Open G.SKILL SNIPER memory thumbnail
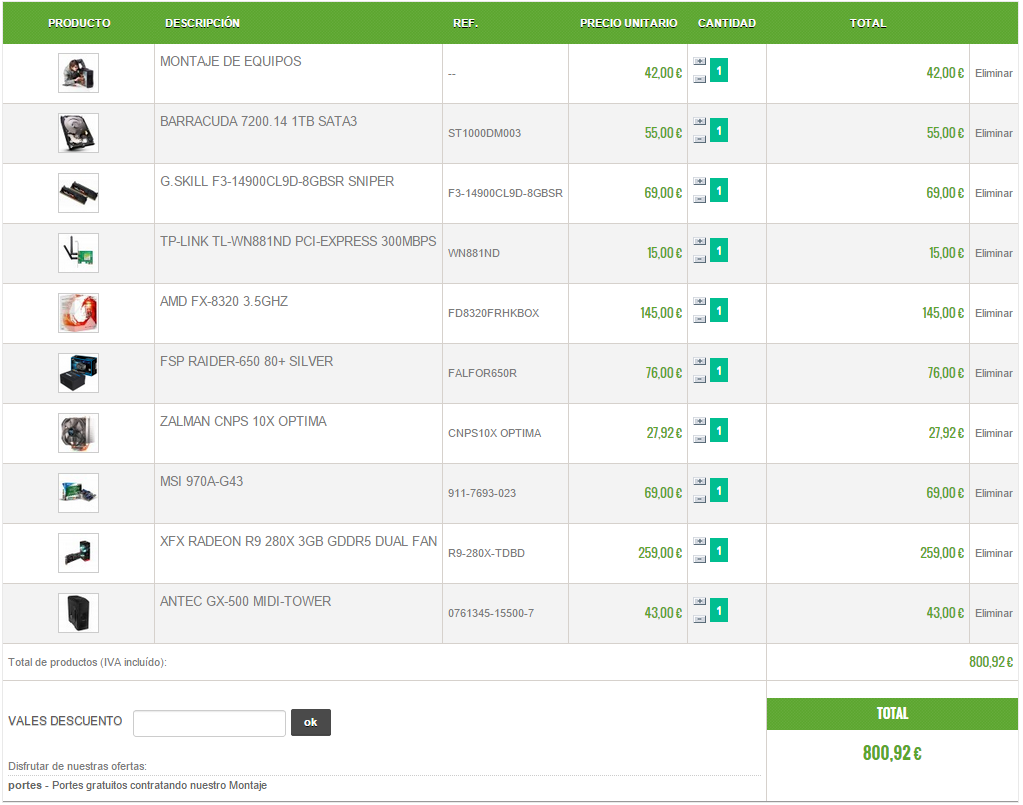The width and height of the screenshot is (1023, 805). pyautogui.click(x=78, y=193)
